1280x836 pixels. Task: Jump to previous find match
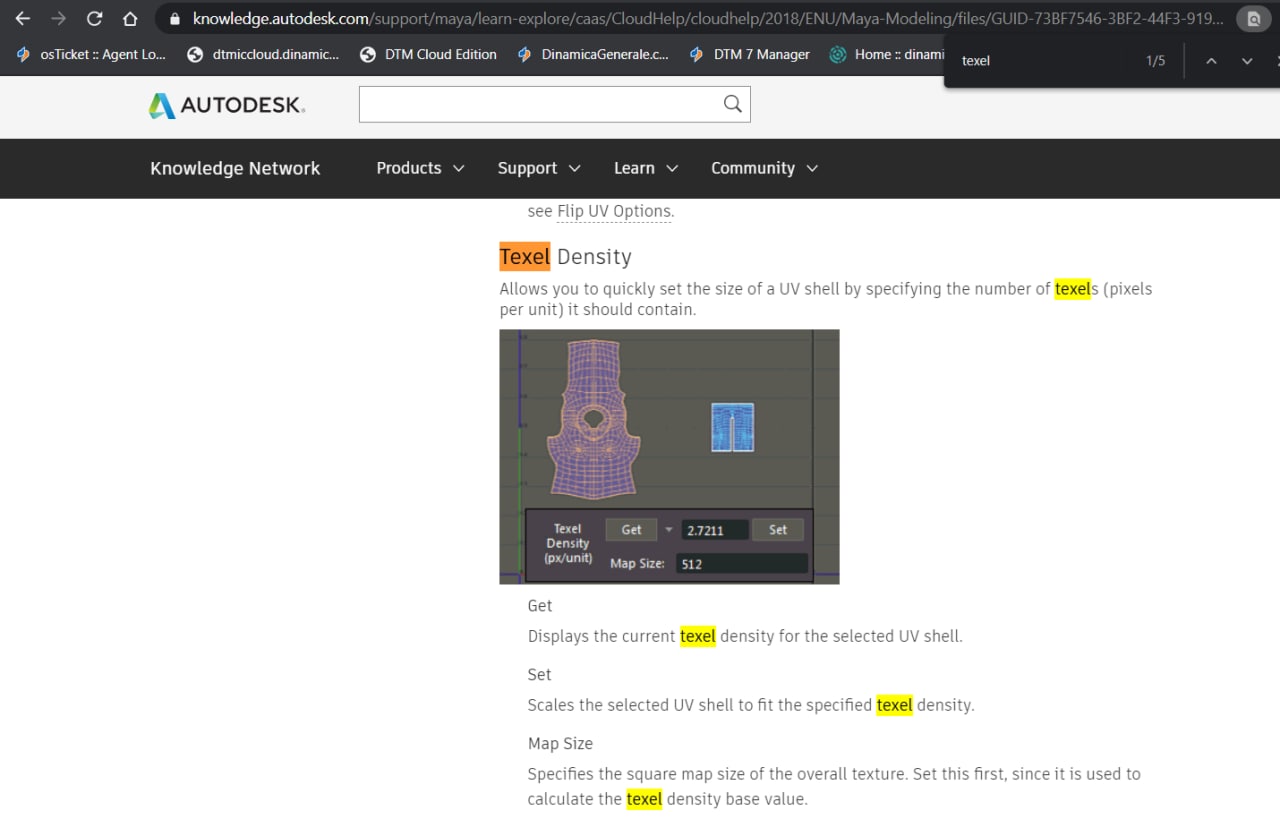coord(1211,61)
